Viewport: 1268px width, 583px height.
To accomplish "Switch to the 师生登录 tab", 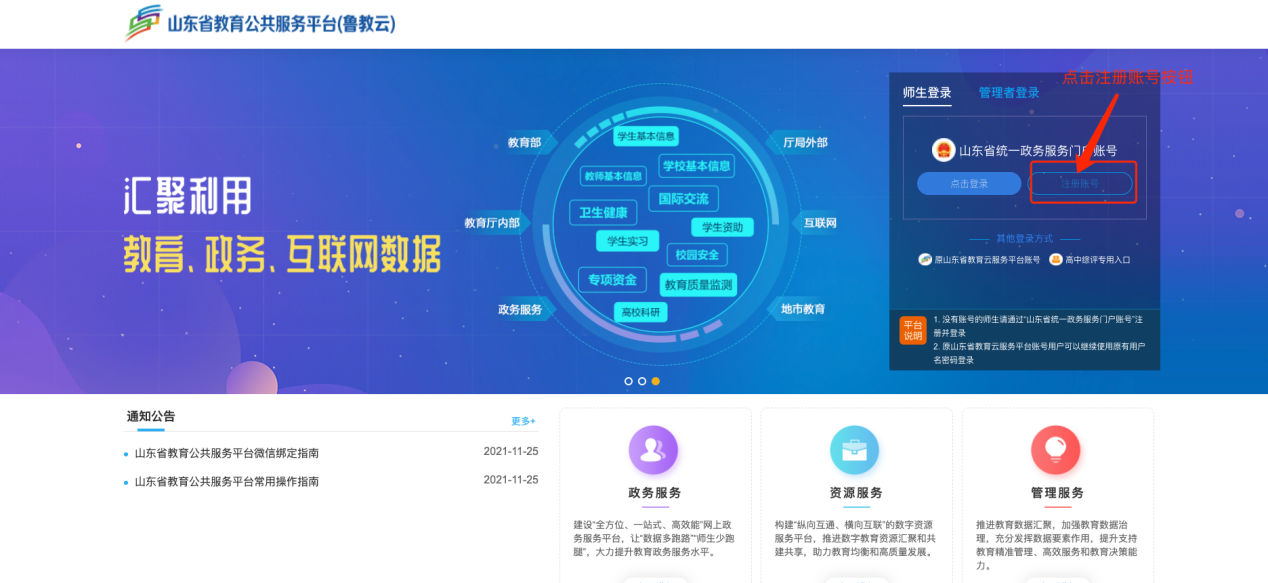I will coord(927,93).
